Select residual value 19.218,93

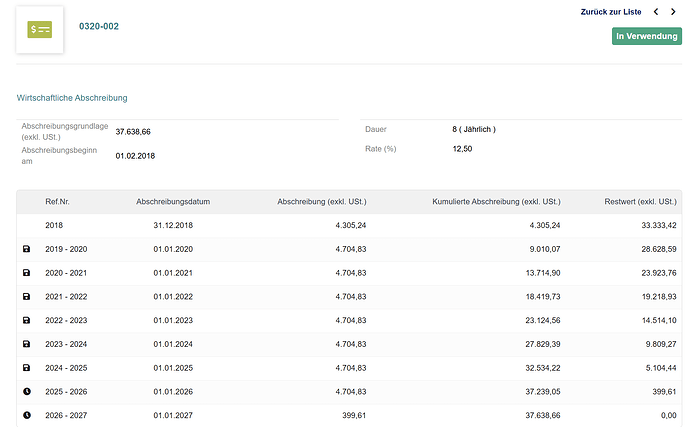pos(659,297)
